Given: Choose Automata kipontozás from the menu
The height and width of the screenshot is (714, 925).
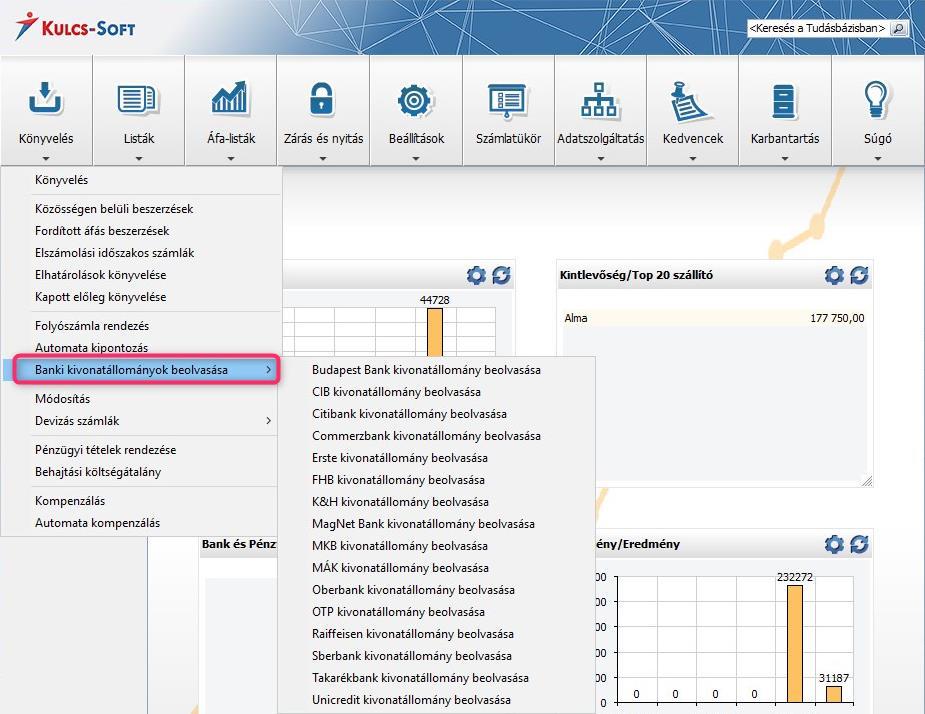Looking at the screenshot, I should (x=140, y=348).
